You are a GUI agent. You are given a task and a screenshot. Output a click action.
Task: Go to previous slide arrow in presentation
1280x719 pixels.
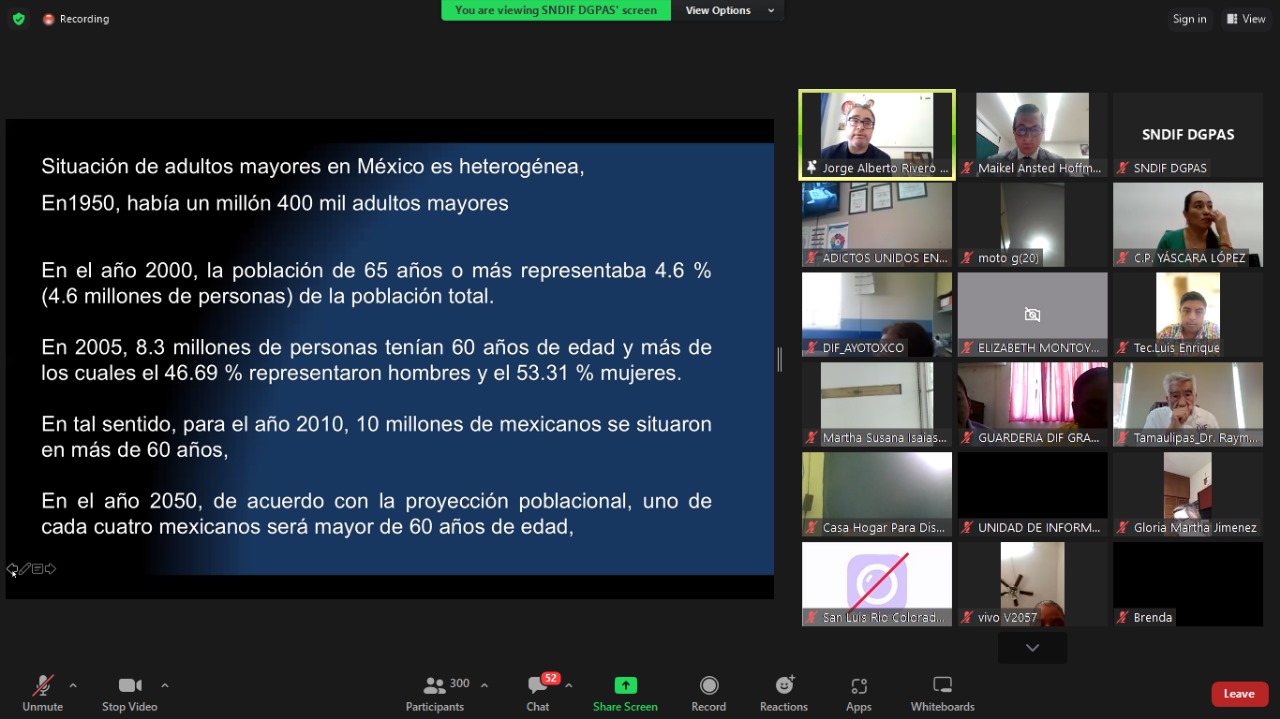coord(12,569)
